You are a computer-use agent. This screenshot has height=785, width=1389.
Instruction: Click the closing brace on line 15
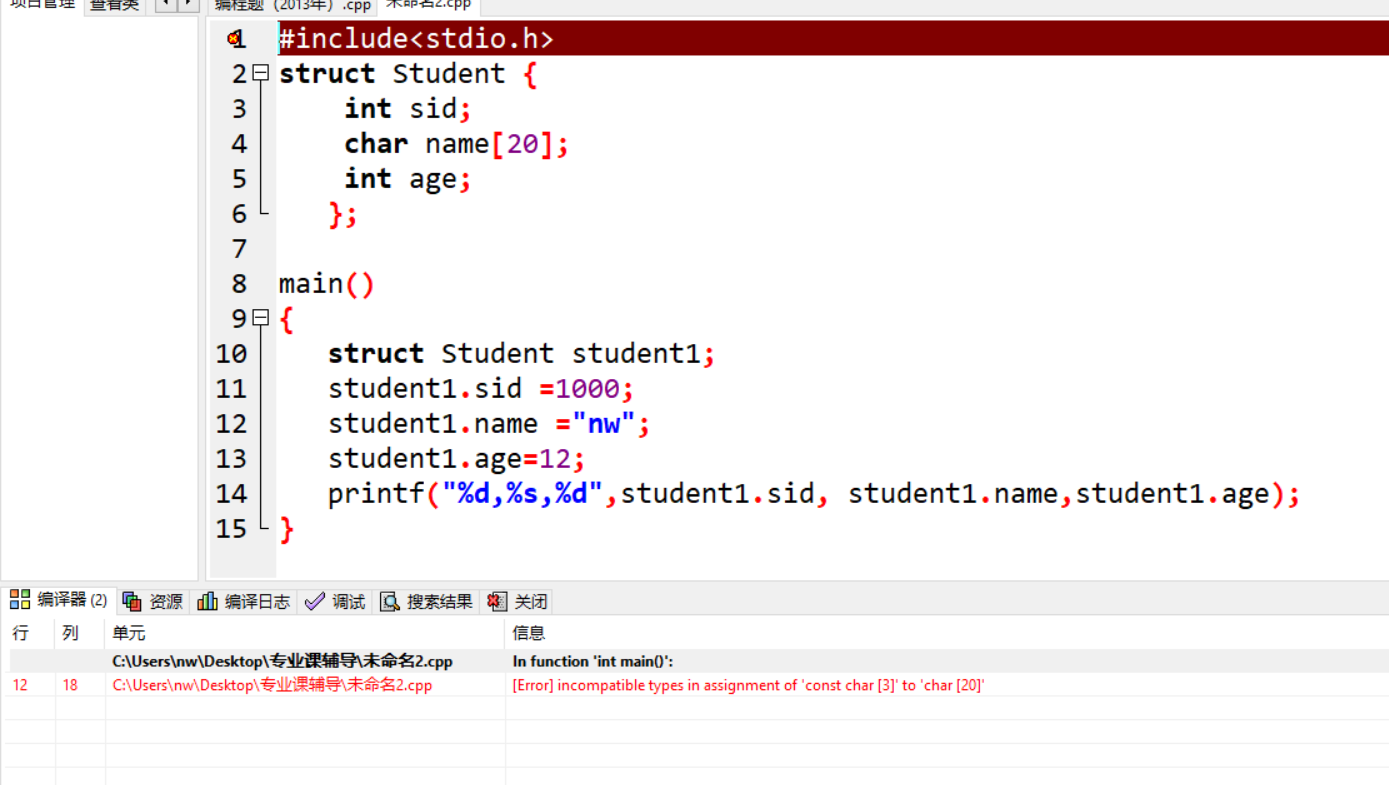(287, 529)
